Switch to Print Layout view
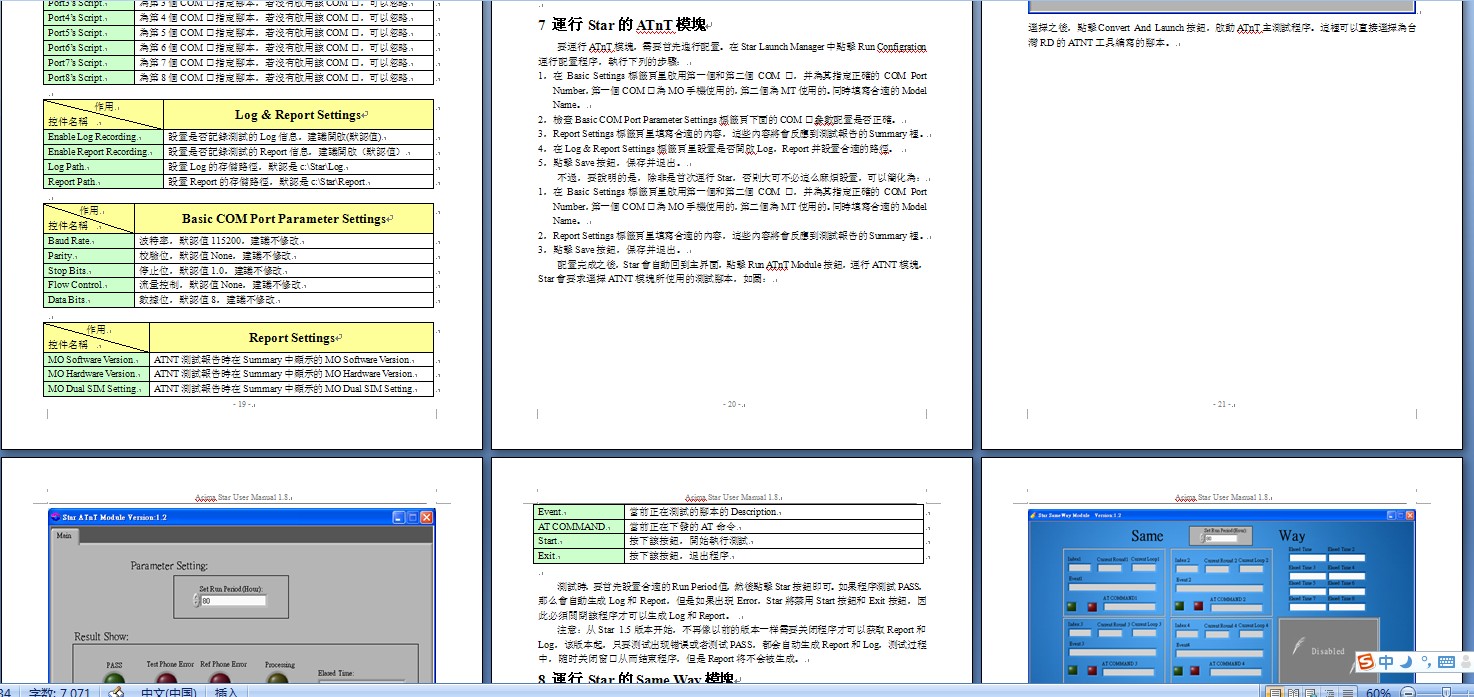 1275,692
